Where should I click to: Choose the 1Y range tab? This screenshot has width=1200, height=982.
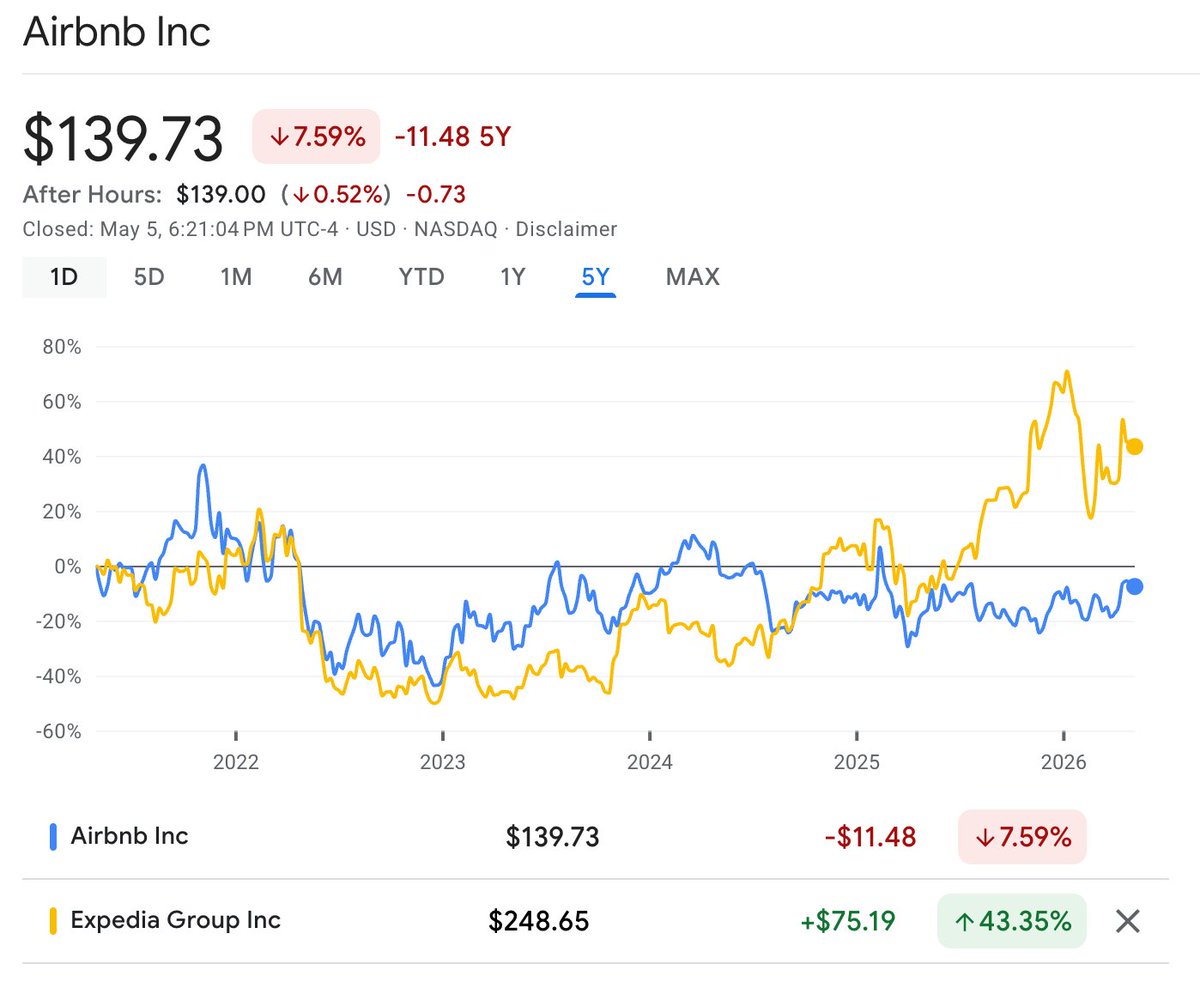(x=512, y=276)
